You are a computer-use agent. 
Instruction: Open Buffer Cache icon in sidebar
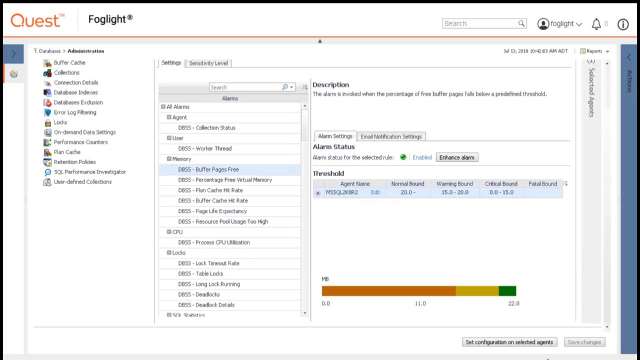click(x=47, y=63)
